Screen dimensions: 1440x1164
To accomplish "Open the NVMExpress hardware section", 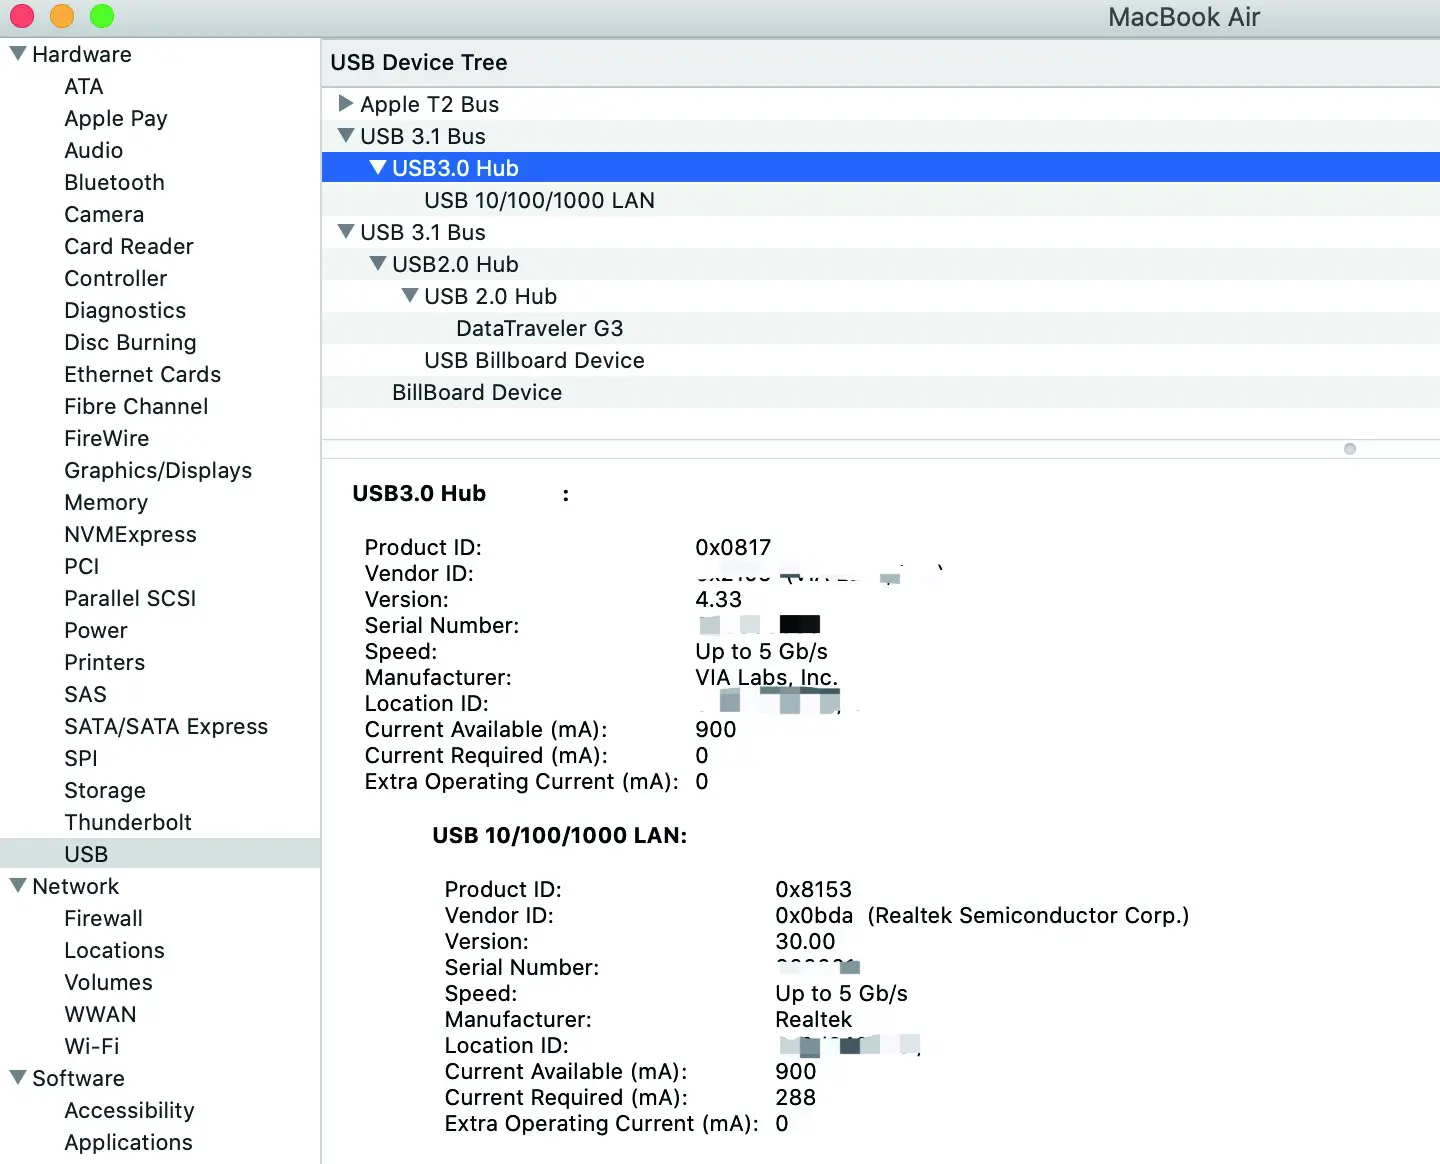I will click(130, 534).
